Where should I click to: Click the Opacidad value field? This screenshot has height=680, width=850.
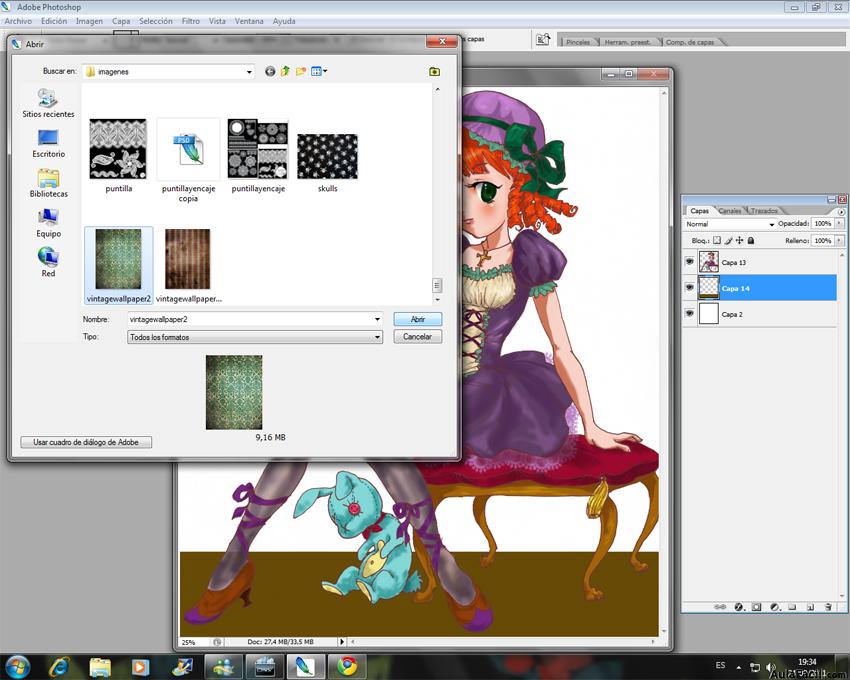(x=823, y=223)
